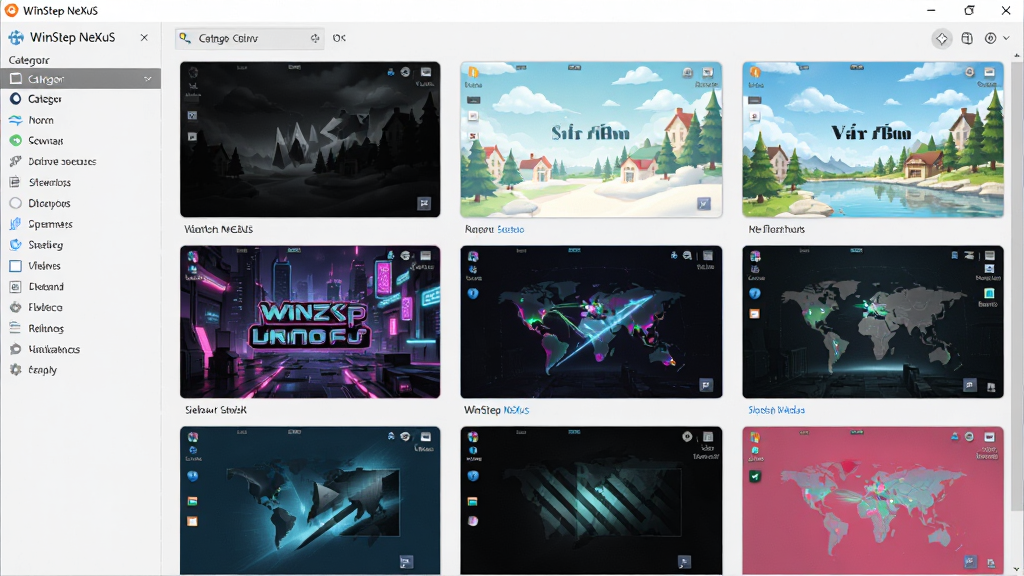Click the orange app icon in title bar
1024x576 pixels.
click(x=11, y=10)
